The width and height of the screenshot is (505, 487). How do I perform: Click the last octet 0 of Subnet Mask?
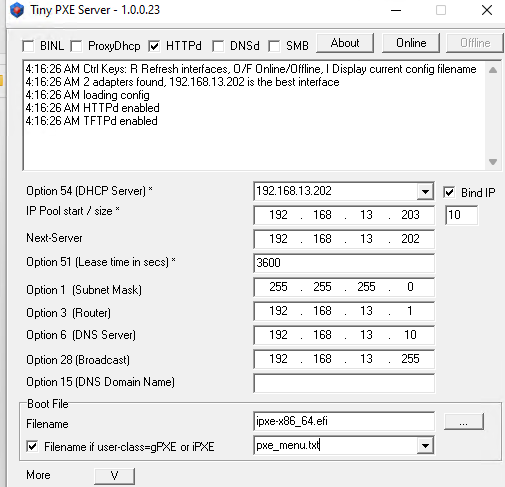click(410, 287)
